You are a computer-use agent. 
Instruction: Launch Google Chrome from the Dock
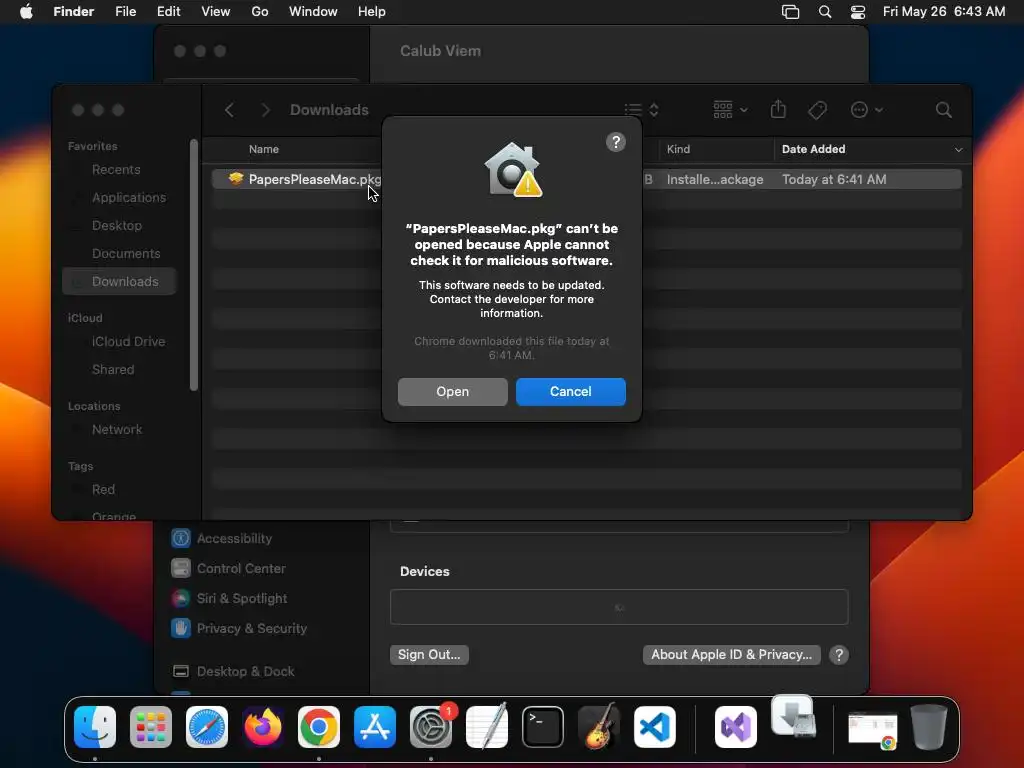[319, 727]
